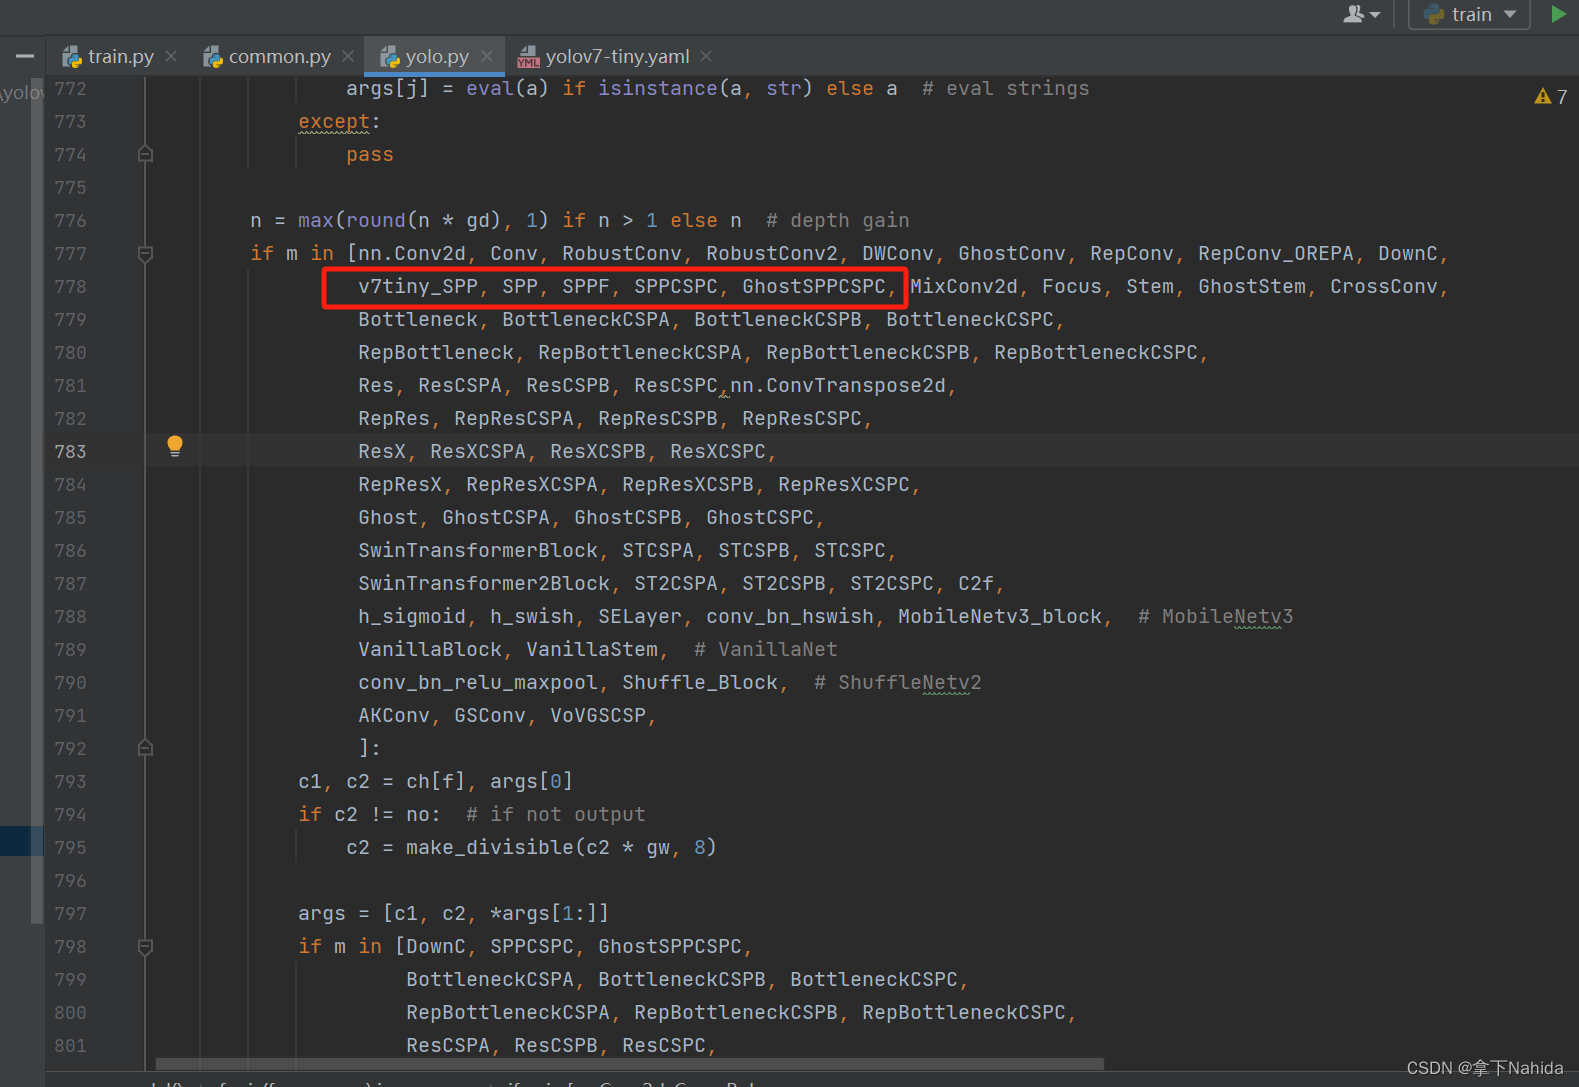Open the train run configuration dropdown
Screen dimensions: 1579x1087
click(x=1469, y=14)
